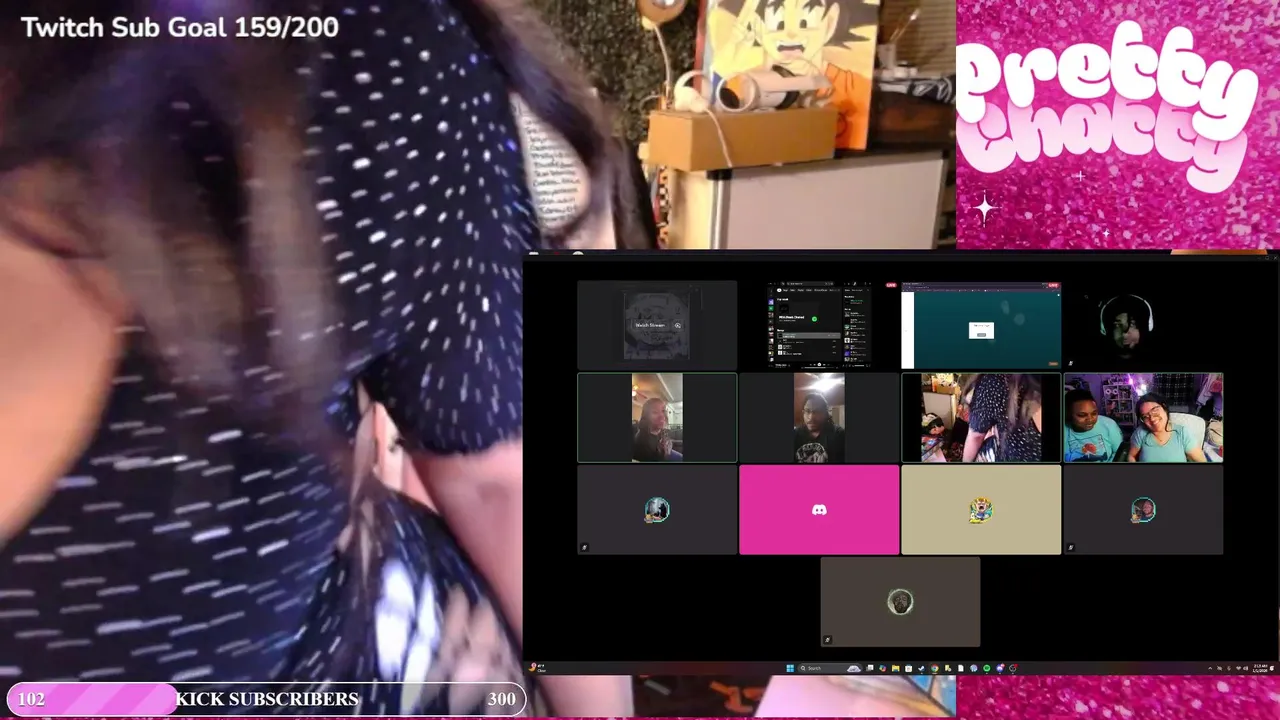
Task: Click the white Discord logo avatar
Action: click(x=819, y=510)
